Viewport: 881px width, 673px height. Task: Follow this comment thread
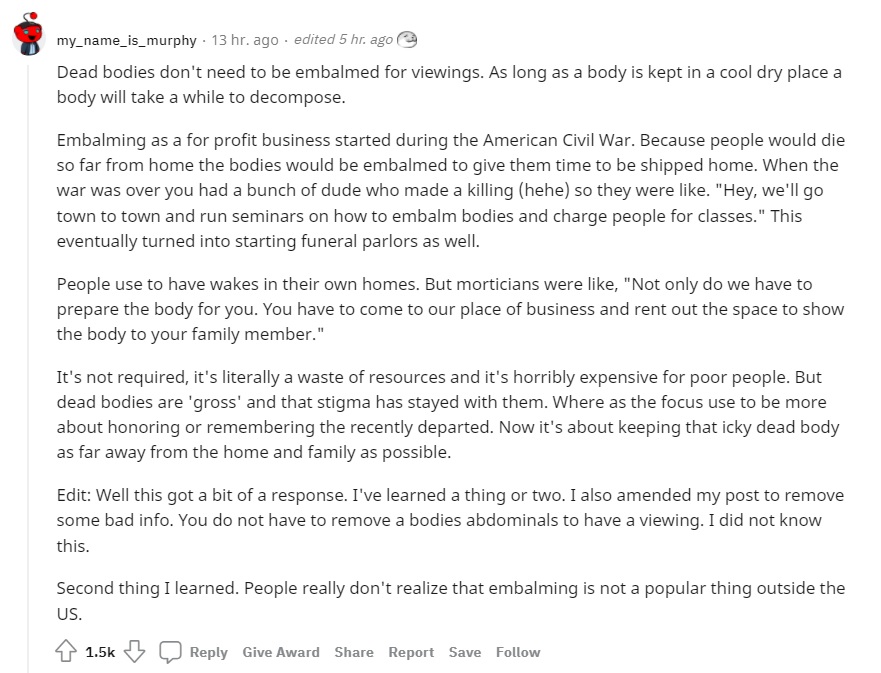coord(518,652)
